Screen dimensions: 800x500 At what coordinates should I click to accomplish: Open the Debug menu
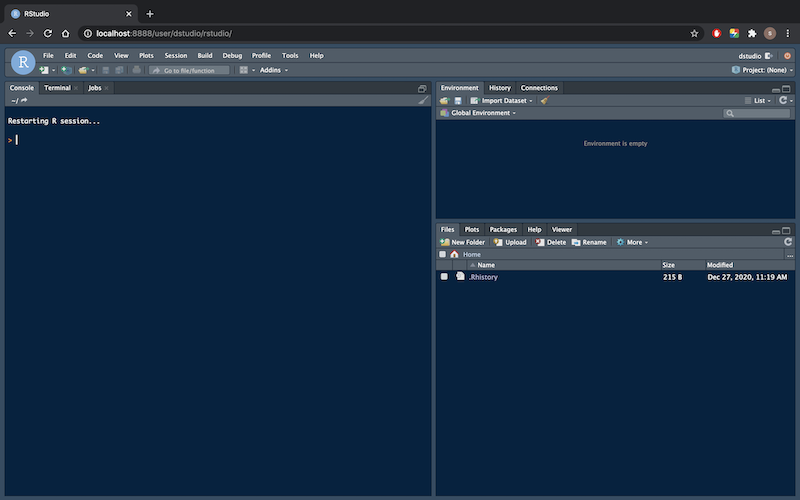pyautogui.click(x=232, y=56)
